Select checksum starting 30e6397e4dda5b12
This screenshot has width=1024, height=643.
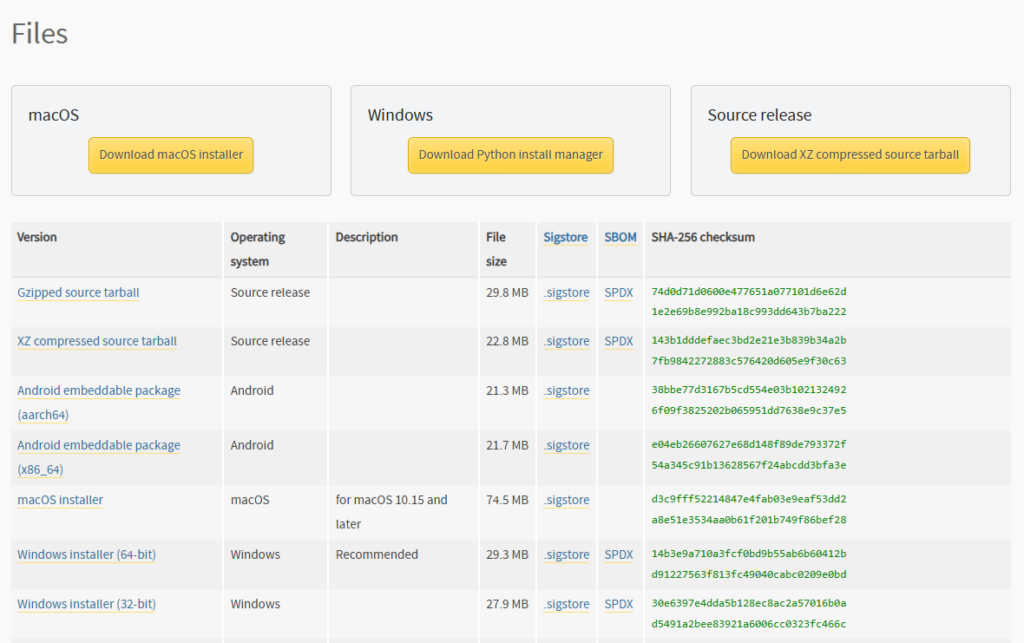point(748,614)
